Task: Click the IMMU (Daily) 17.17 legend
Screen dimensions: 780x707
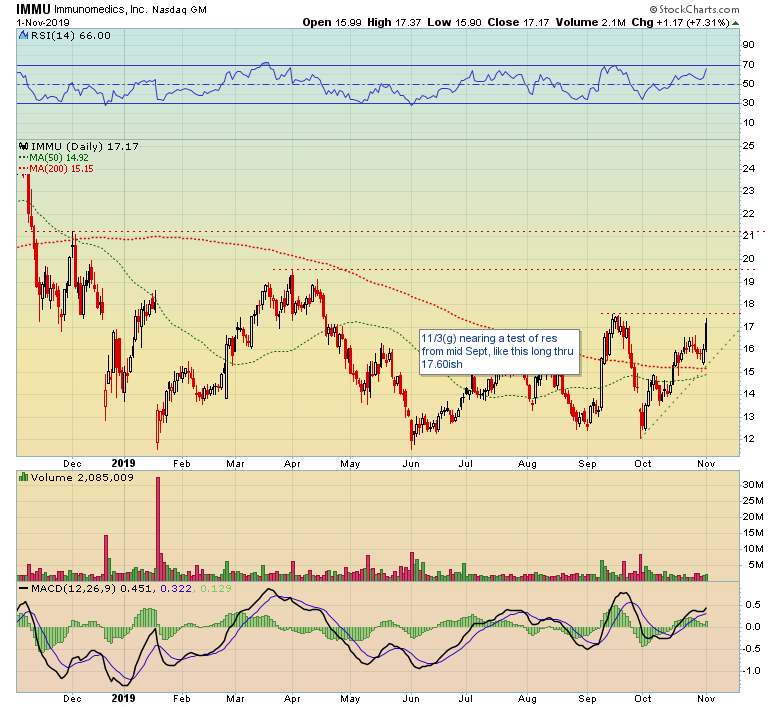Action: tap(85, 146)
